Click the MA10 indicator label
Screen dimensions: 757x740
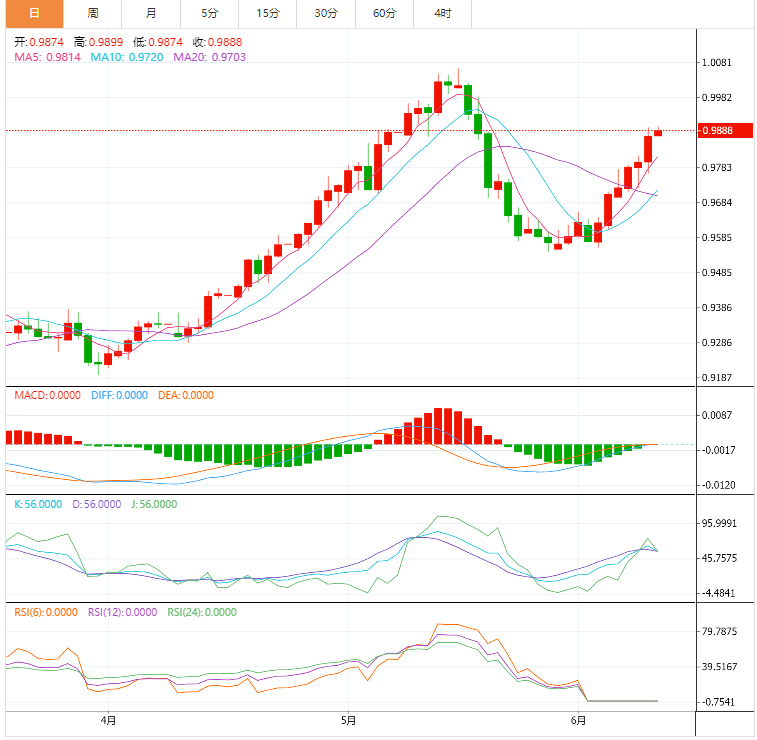click(x=128, y=58)
